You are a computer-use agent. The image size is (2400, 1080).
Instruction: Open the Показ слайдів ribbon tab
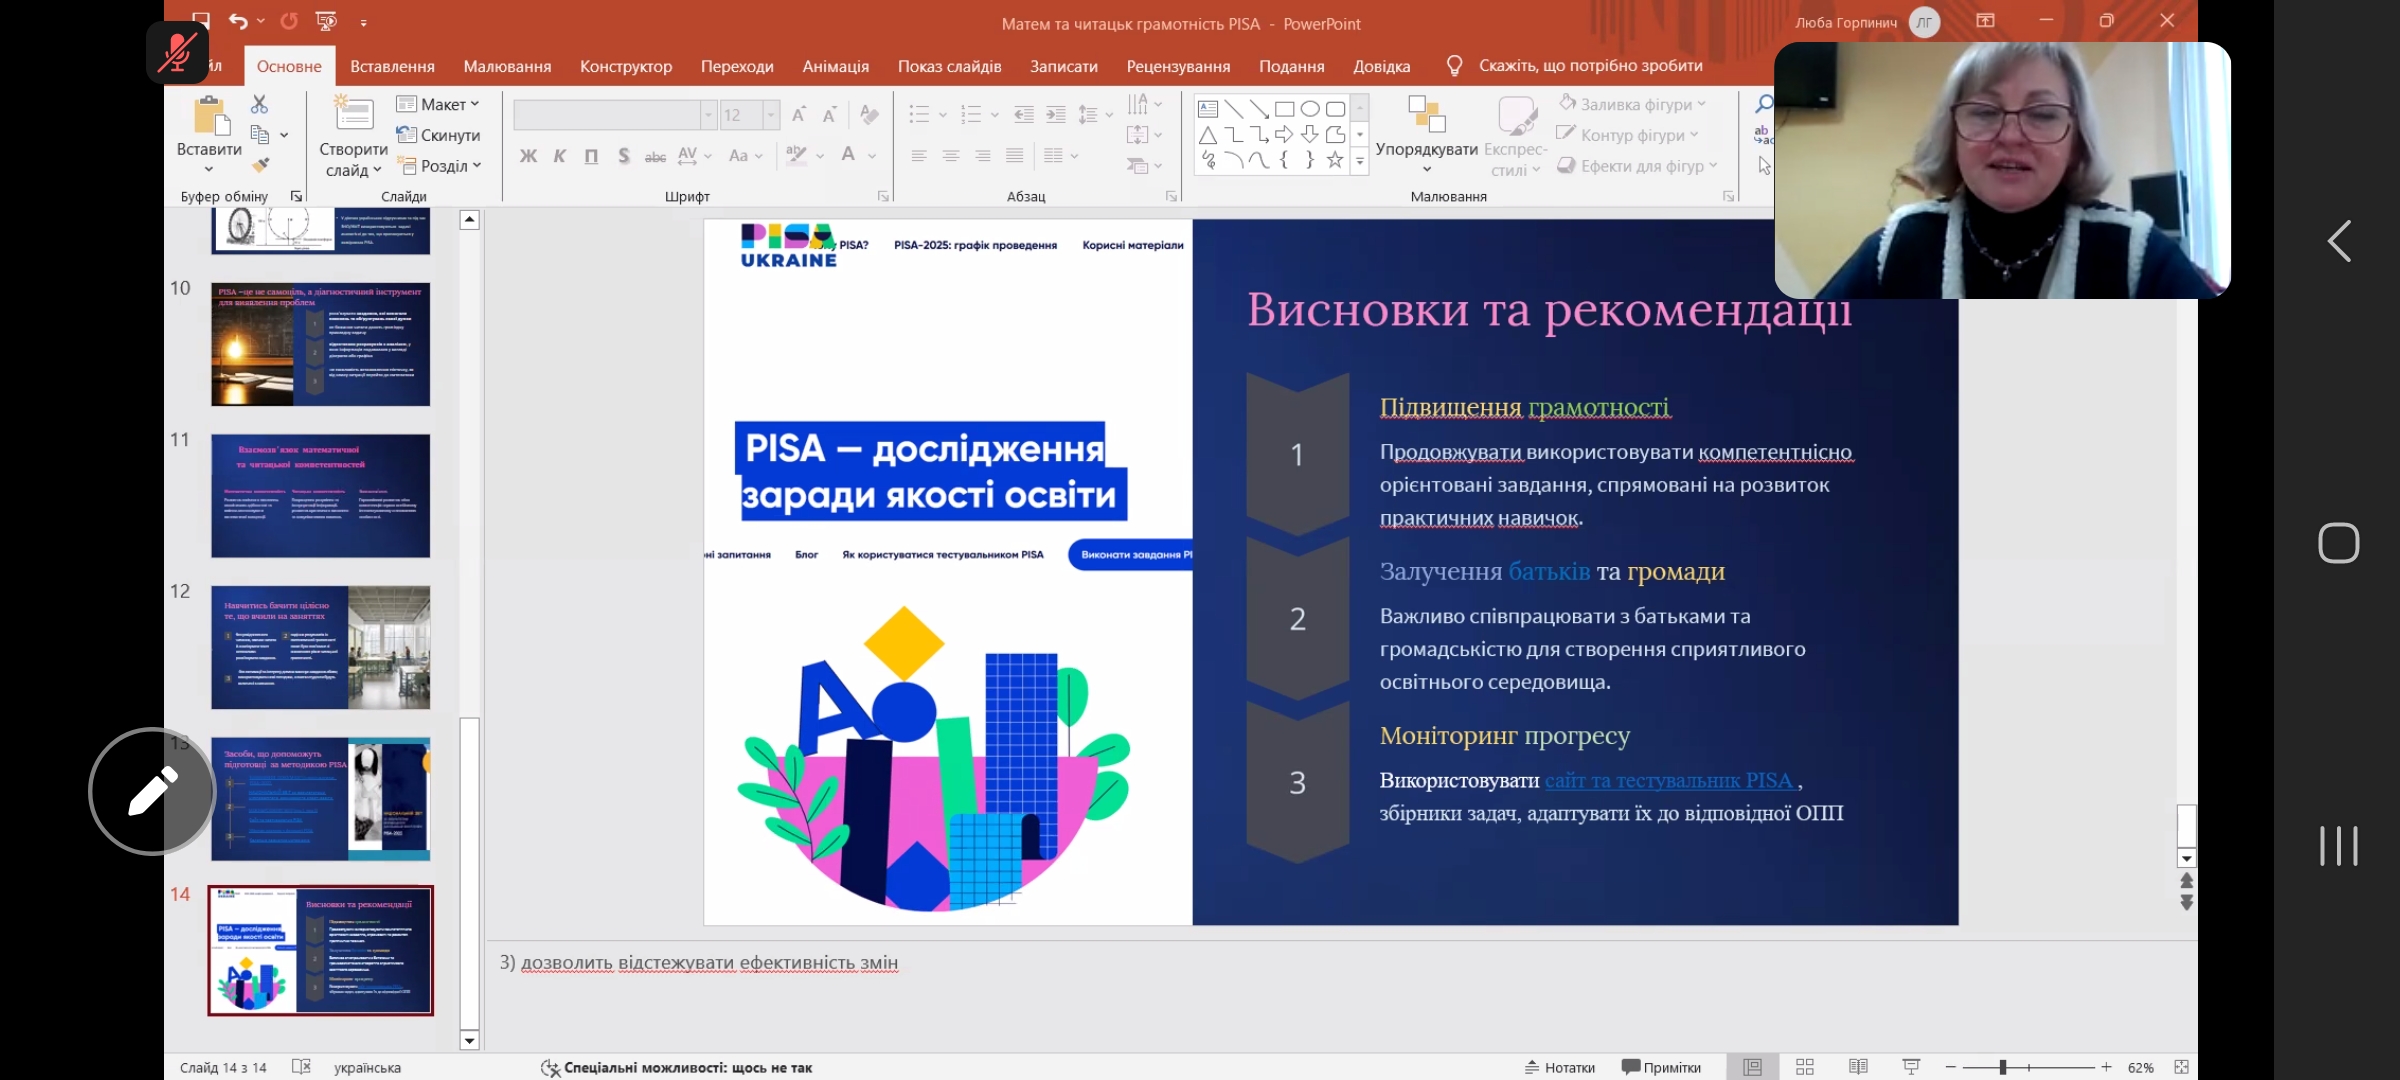coord(949,66)
